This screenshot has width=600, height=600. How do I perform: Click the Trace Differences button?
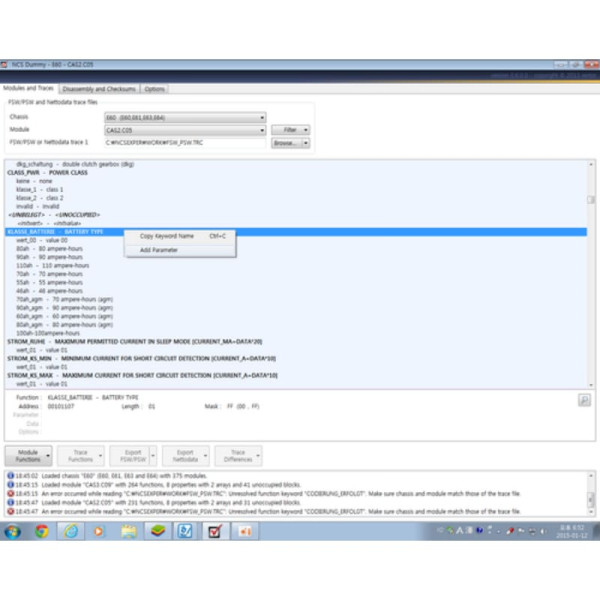[238, 456]
